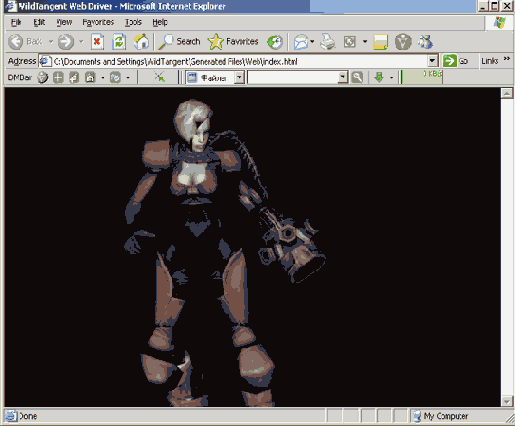The image size is (515, 426).
Task: Click the green Go button
Action: tap(456, 61)
